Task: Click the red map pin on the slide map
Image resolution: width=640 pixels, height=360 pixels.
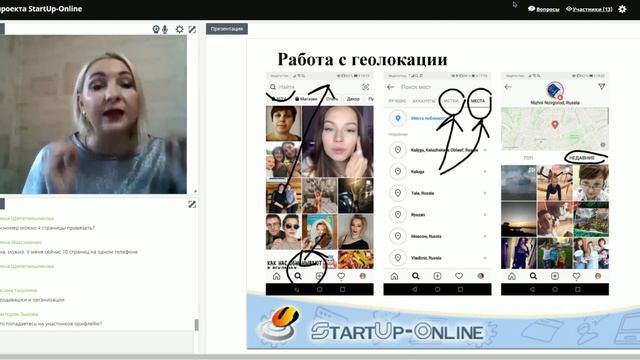Action: click(x=555, y=124)
